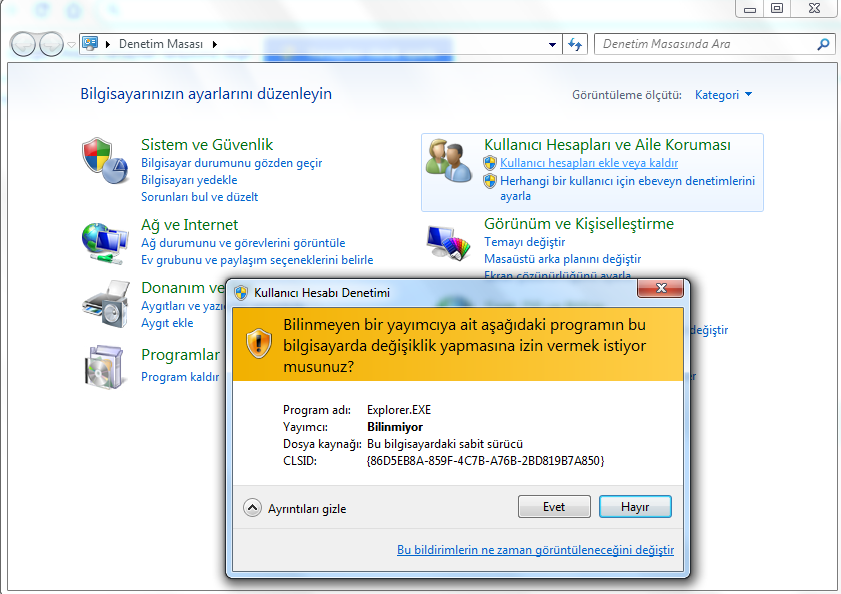The image size is (841, 594).
Task: Click Ev grubunu ve paylaşım seçeneklerini belirle
Action: tap(257, 260)
